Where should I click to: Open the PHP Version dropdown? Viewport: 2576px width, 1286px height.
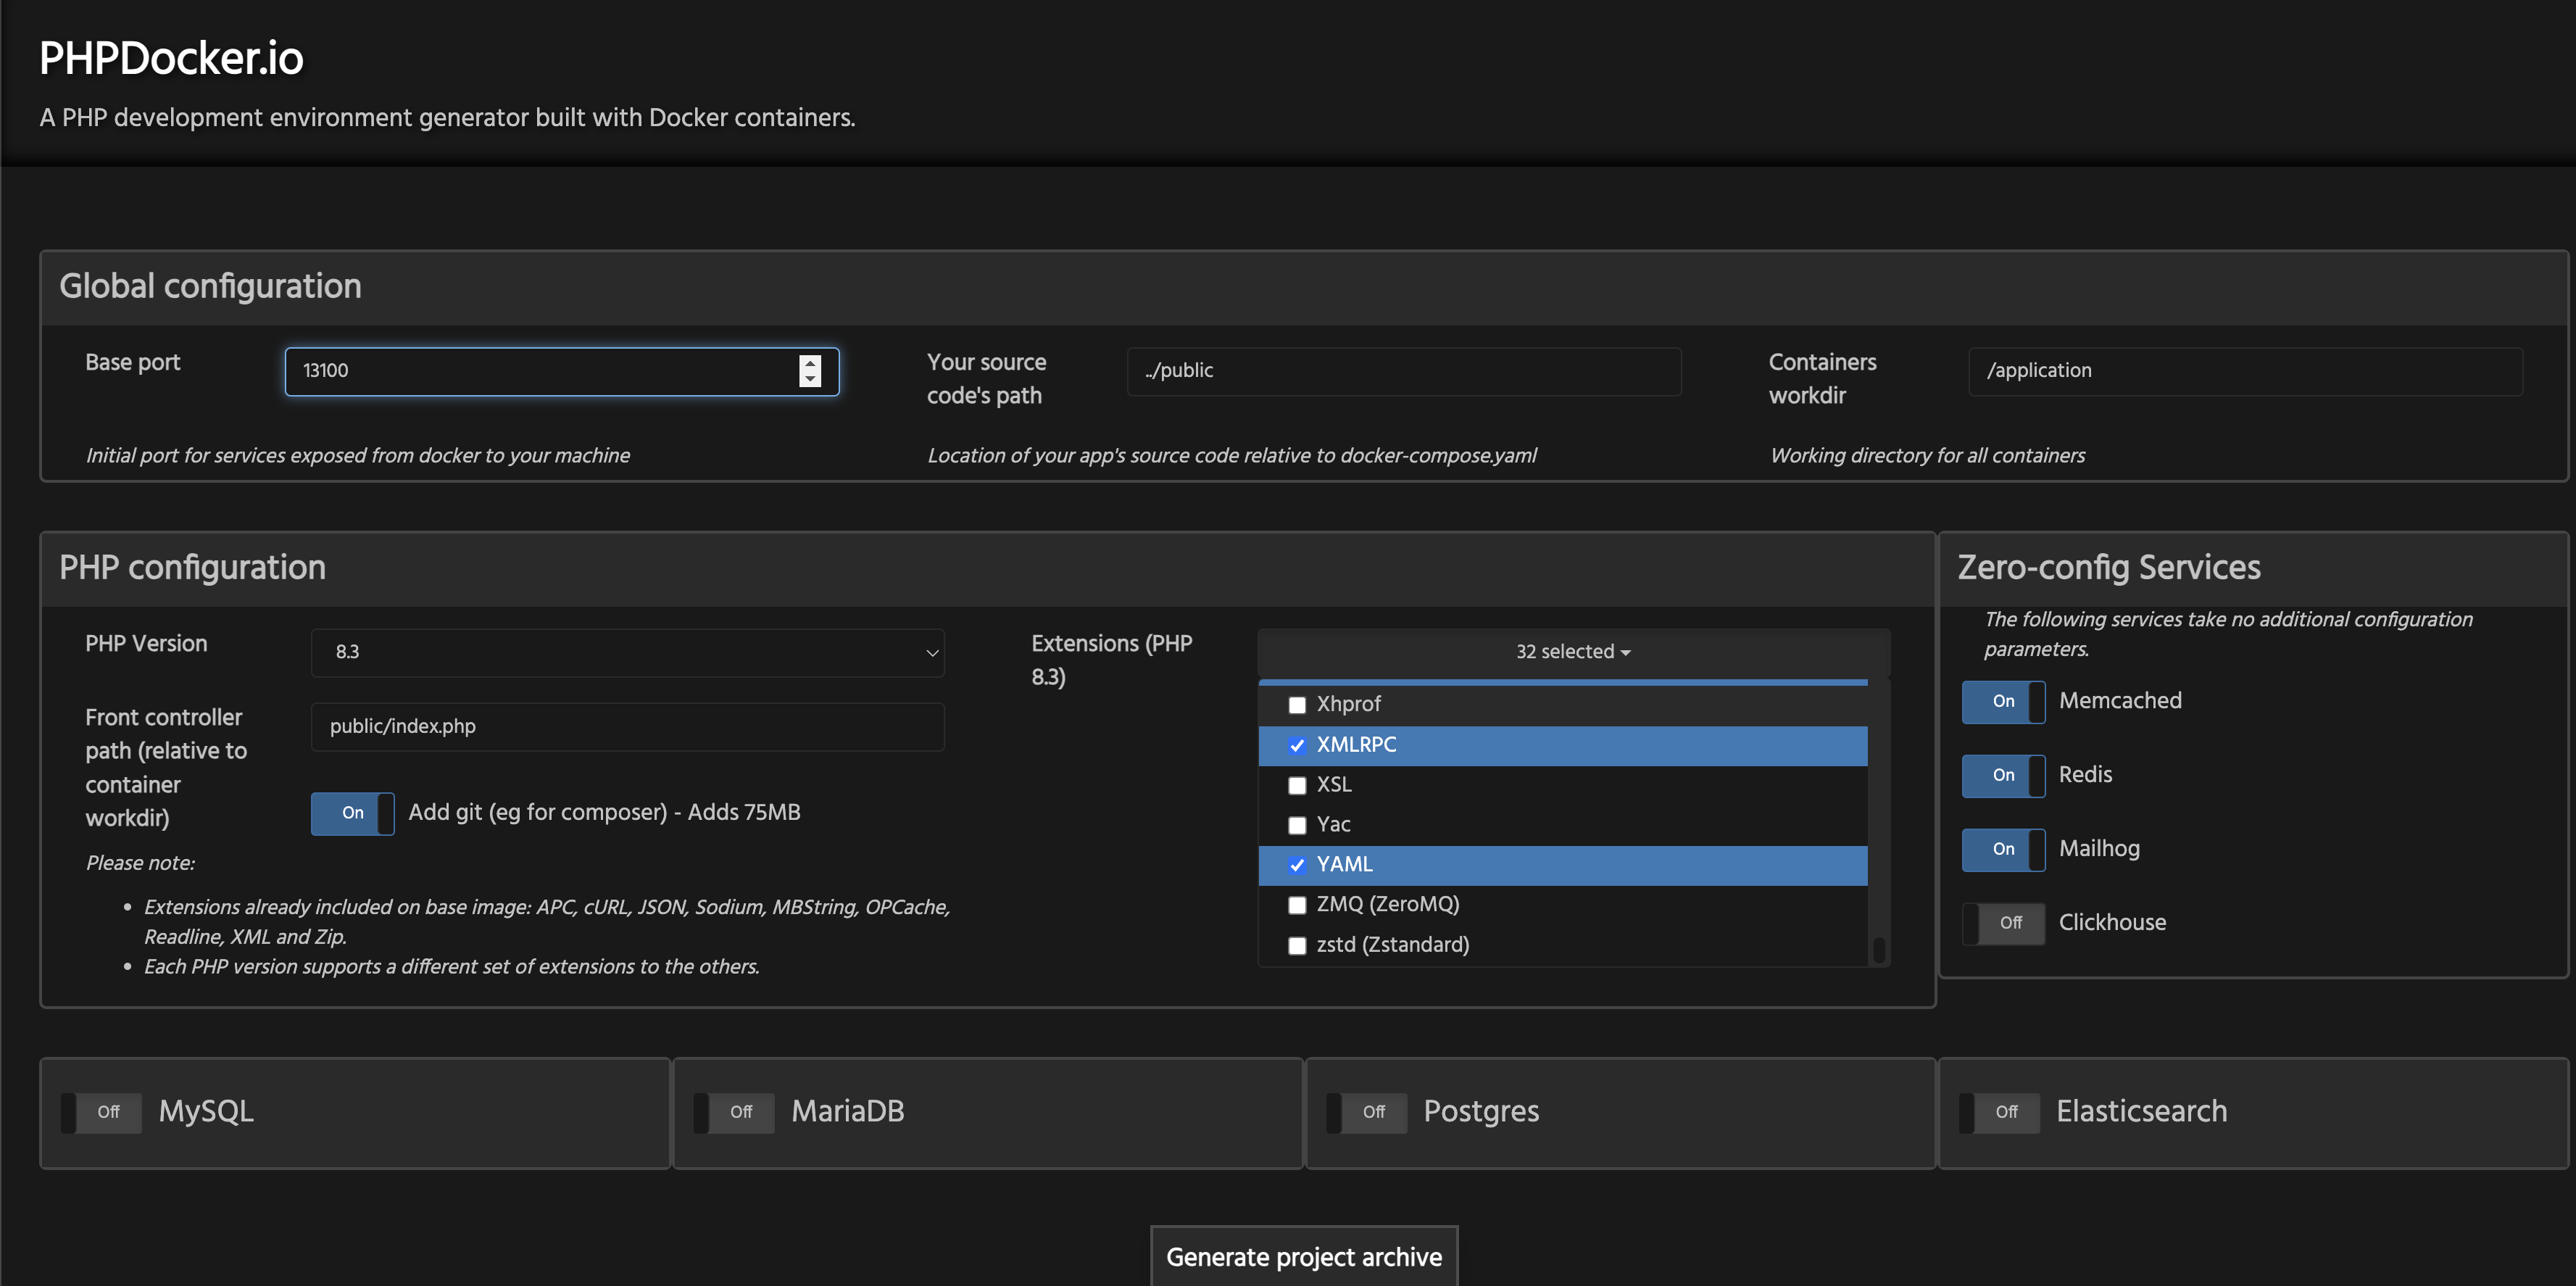pos(627,652)
